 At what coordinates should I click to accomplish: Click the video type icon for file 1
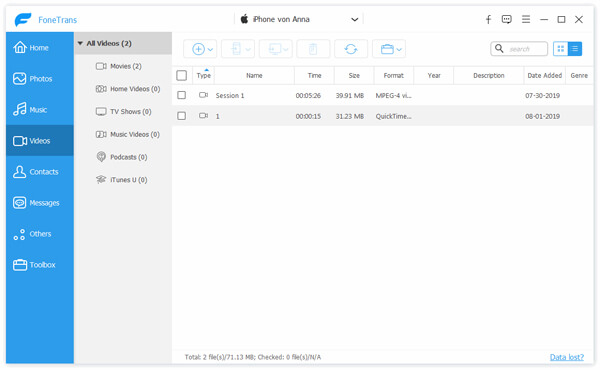click(203, 116)
